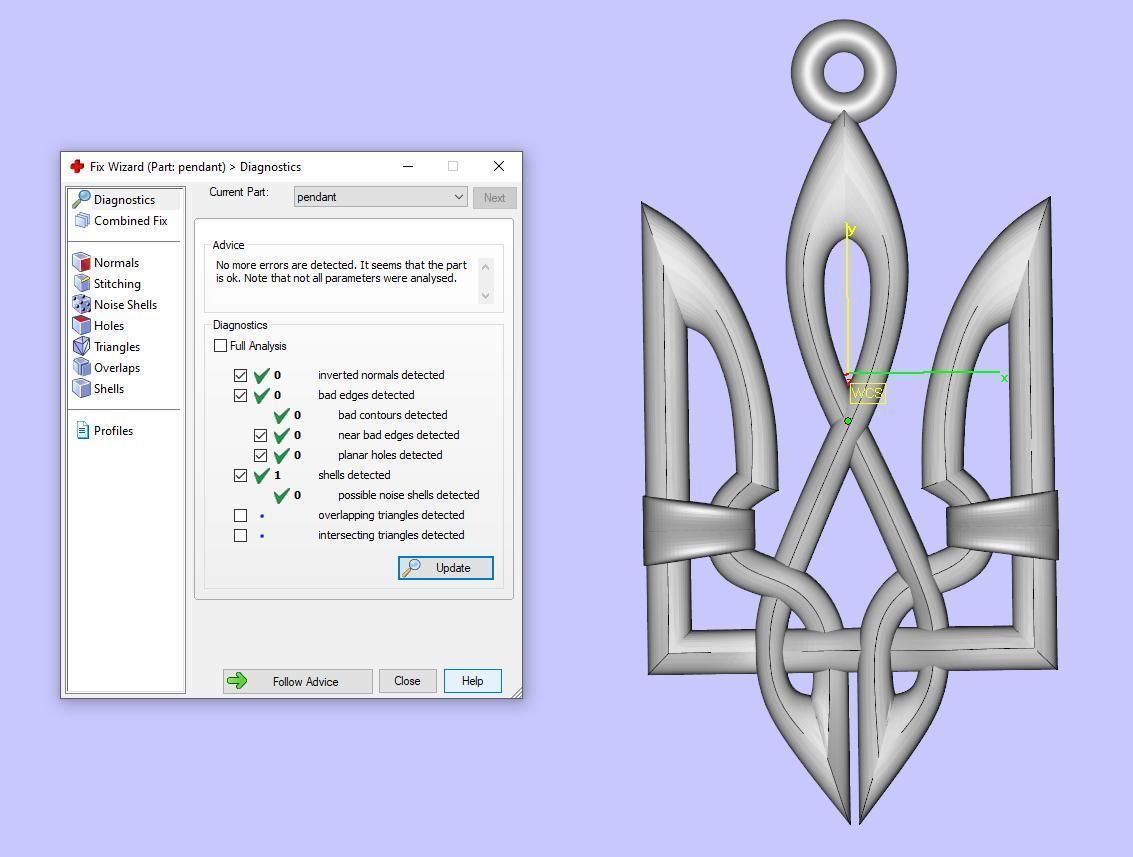Viewport: 1133px width, 857px height.
Task: Enable the Full Analysis checkbox
Action: pos(220,345)
